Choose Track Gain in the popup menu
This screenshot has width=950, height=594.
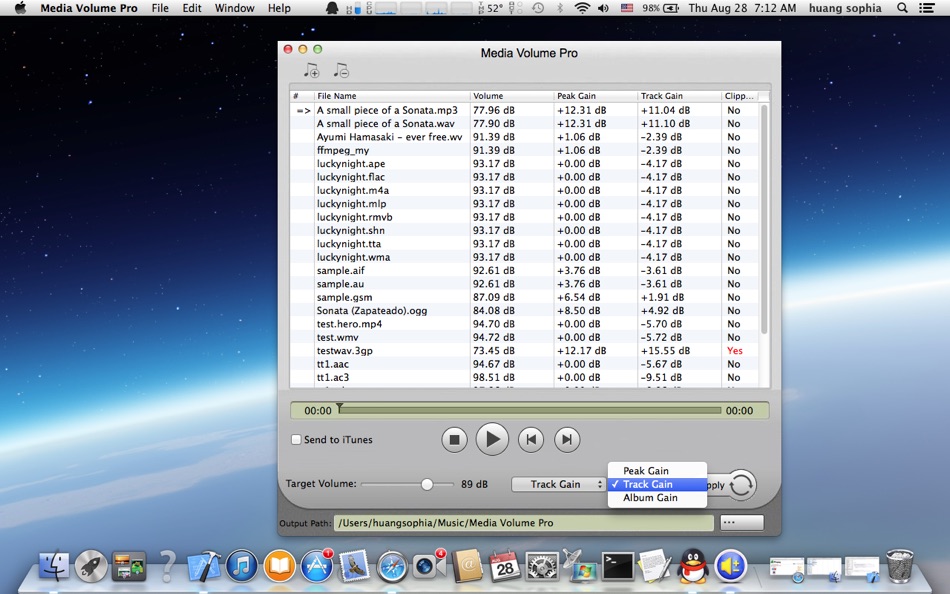click(657, 484)
